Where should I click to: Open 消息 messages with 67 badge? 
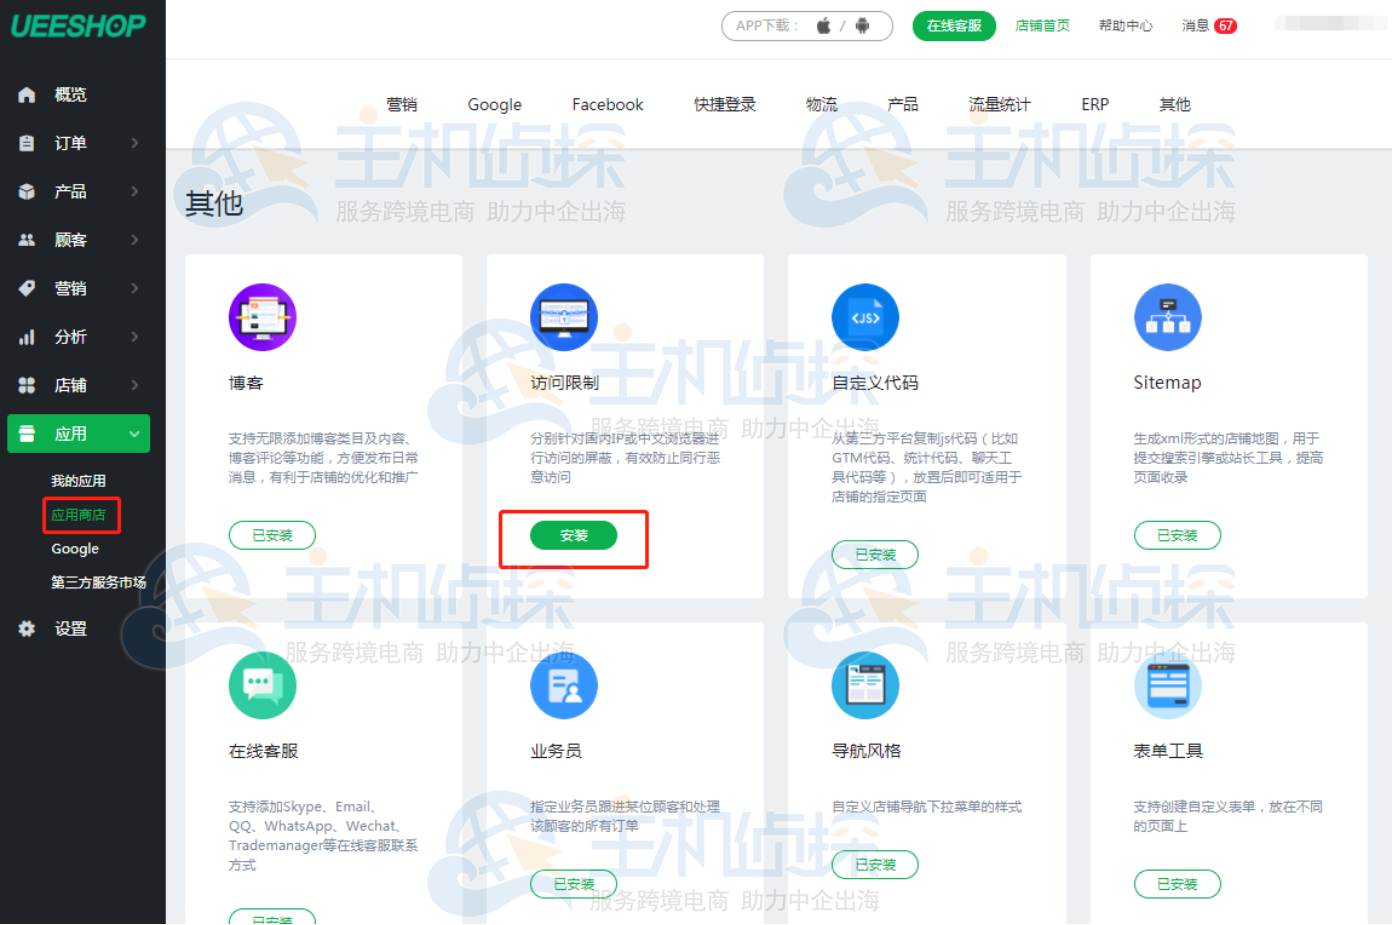pyautogui.click(x=1208, y=26)
